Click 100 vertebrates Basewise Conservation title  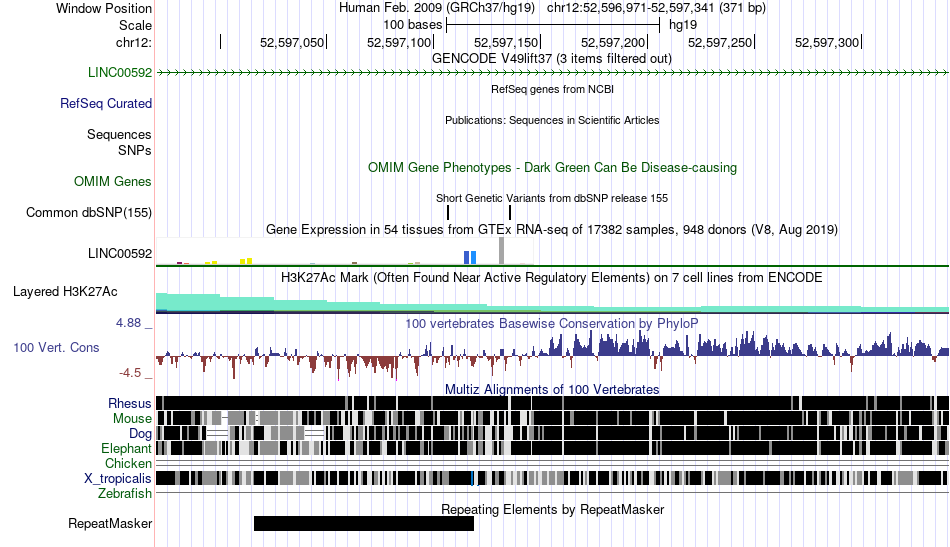(x=552, y=323)
